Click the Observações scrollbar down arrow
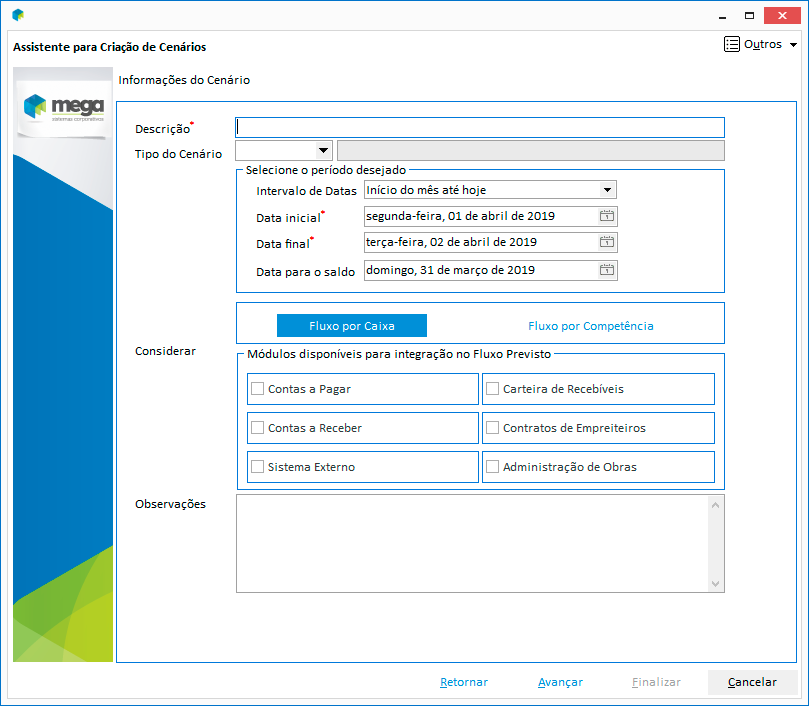 pyautogui.click(x=716, y=583)
